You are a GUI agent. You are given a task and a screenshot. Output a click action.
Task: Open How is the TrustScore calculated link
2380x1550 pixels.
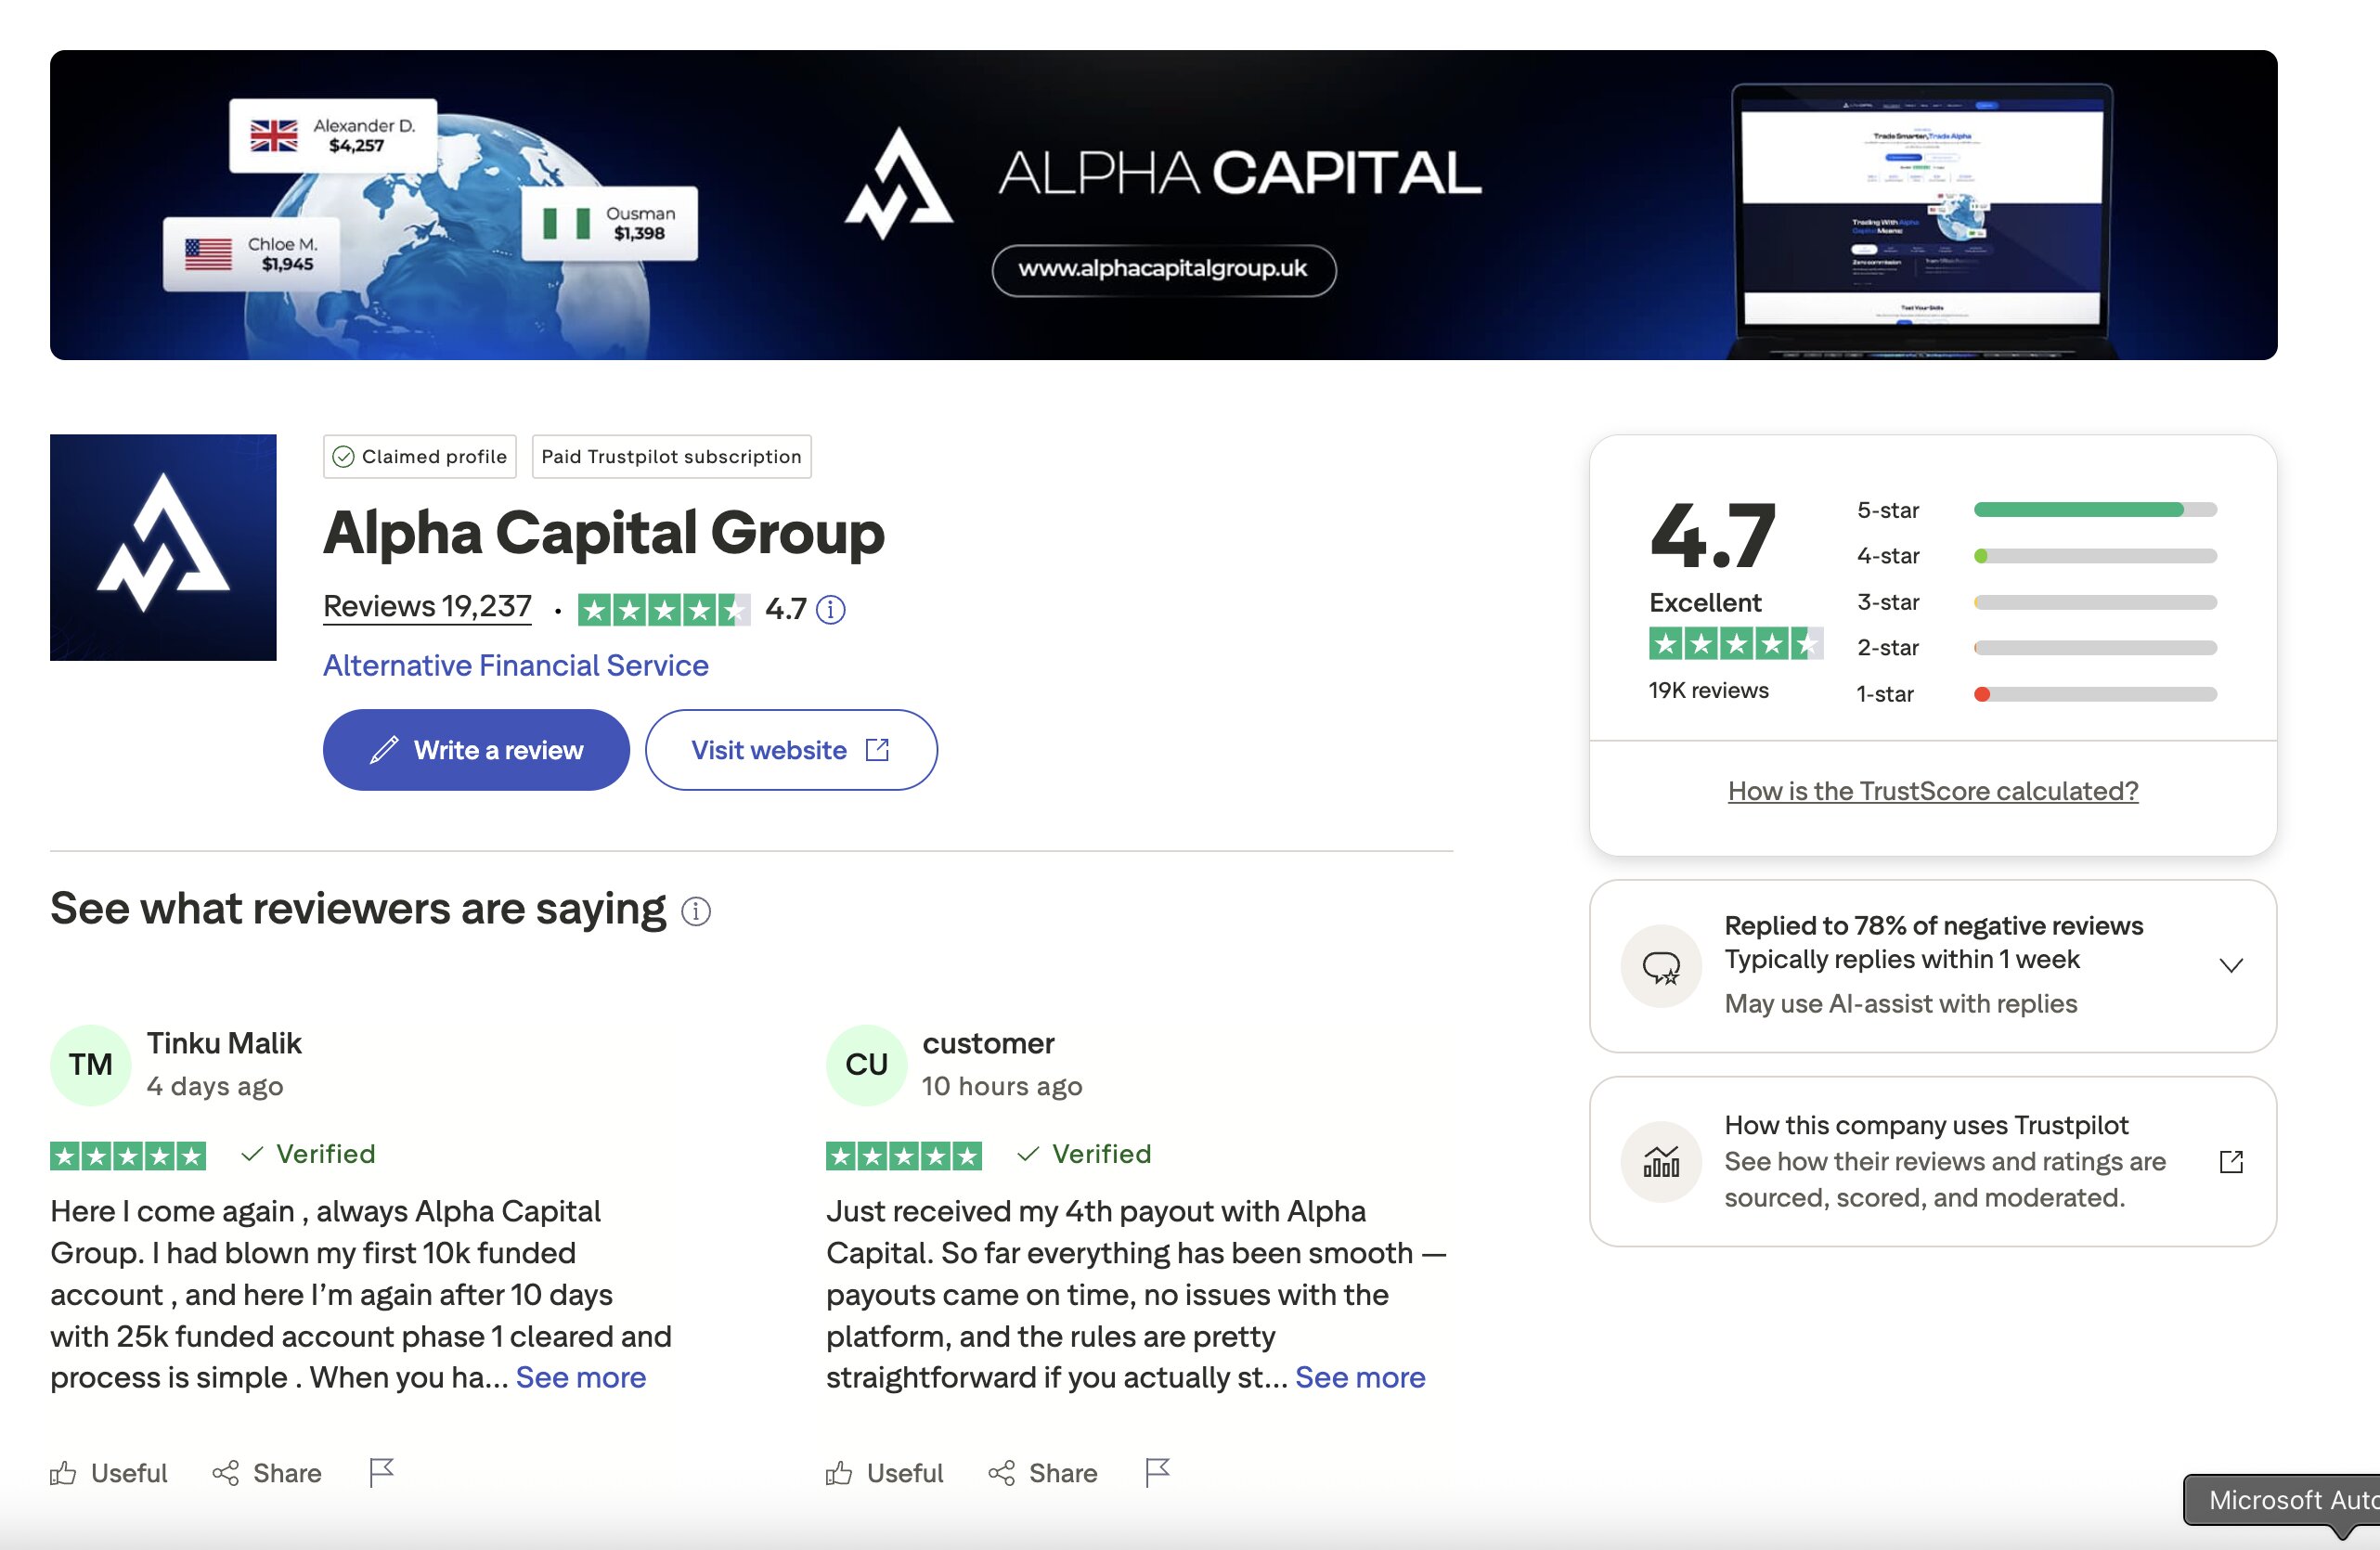point(1933,791)
